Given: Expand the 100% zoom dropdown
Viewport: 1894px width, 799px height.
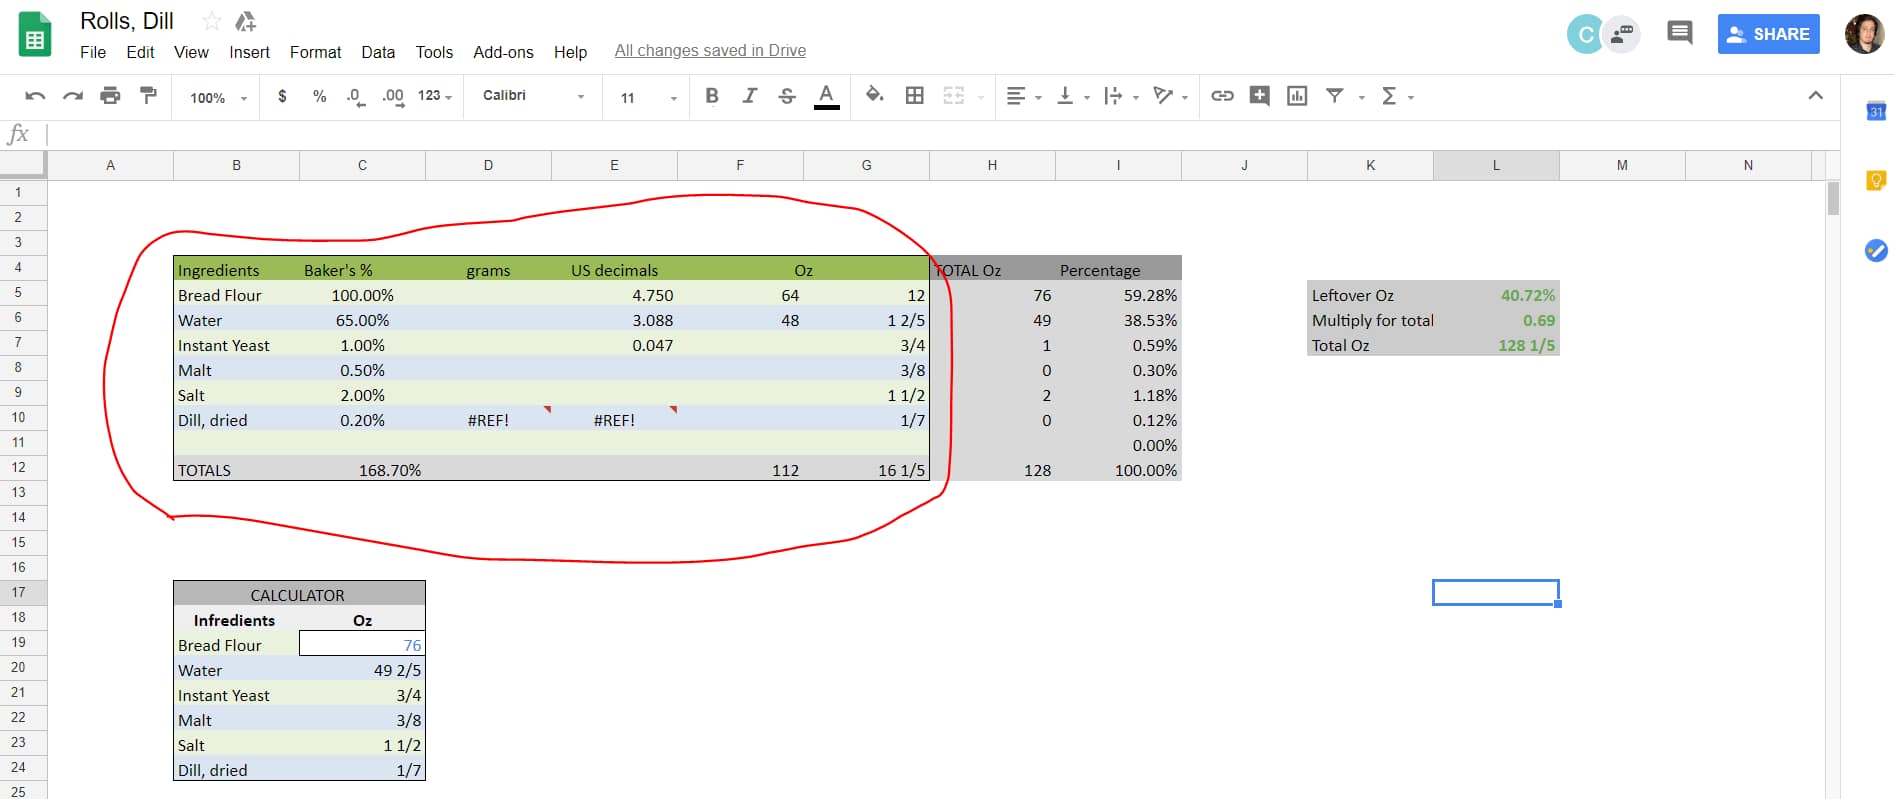Looking at the screenshot, I should [x=218, y=97].
